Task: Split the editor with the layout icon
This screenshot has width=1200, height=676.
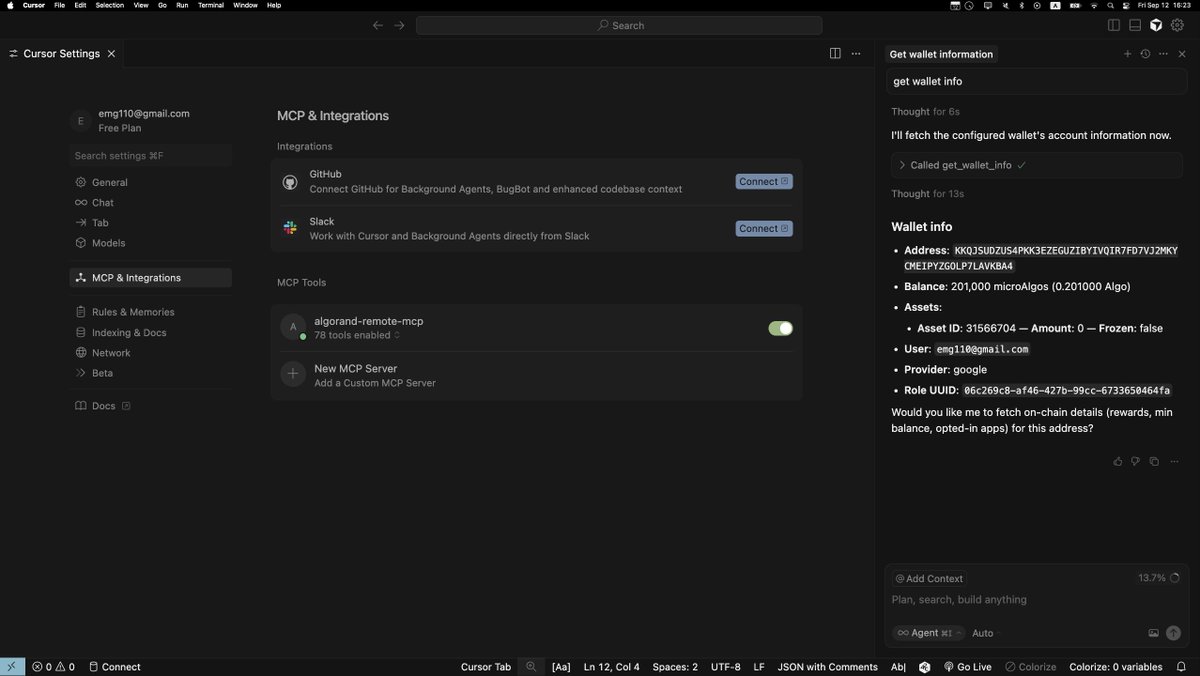Action: coord(835,54)
